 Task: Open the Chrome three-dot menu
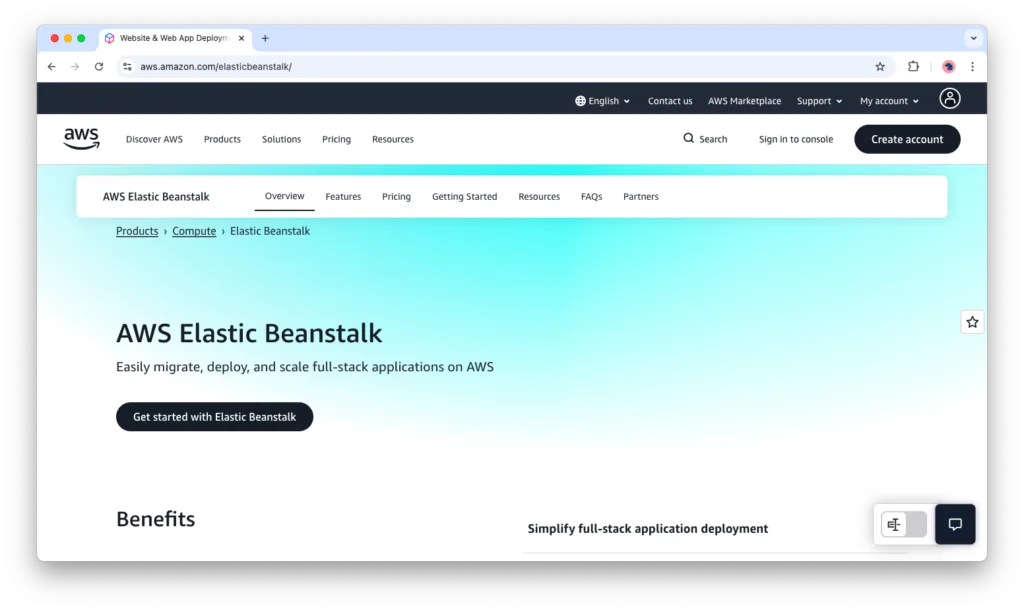pyautogui.click(x=972, y=67)
